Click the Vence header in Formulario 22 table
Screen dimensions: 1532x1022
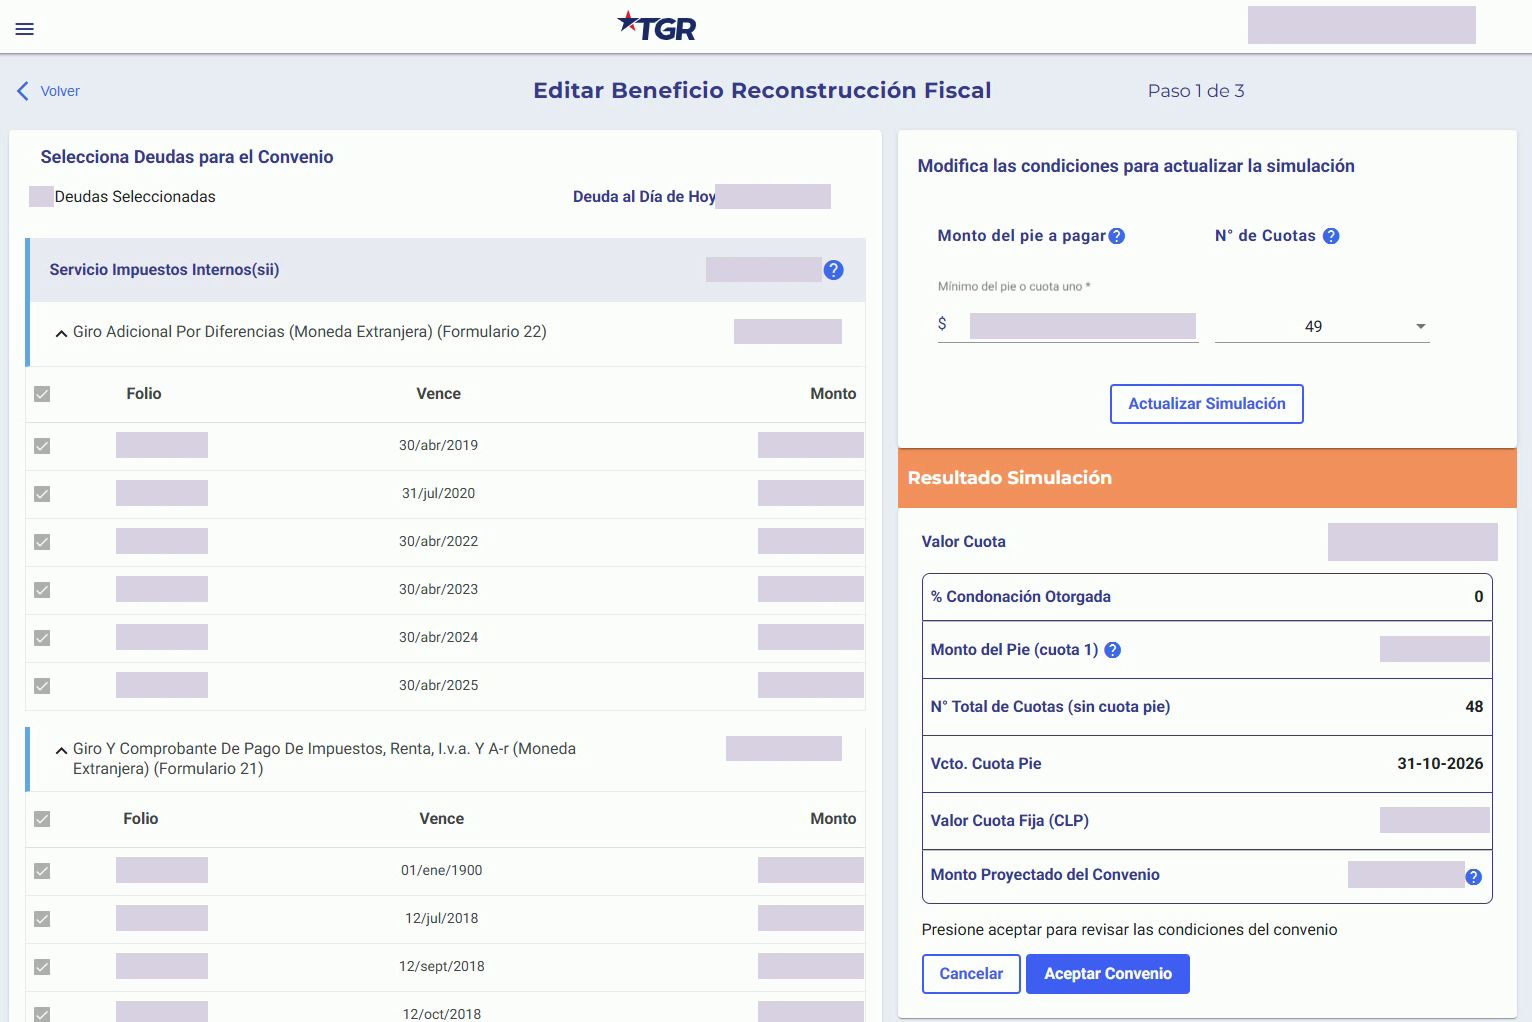pyautogui.click(x=439, y=394)
